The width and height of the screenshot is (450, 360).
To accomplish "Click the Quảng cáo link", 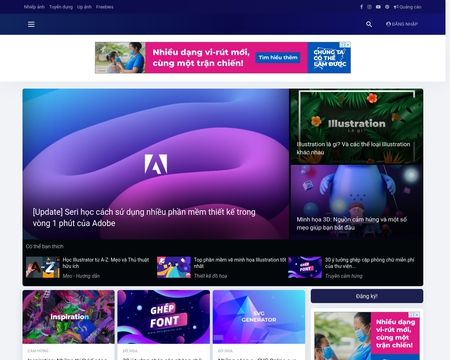I will tap(407, 7).
